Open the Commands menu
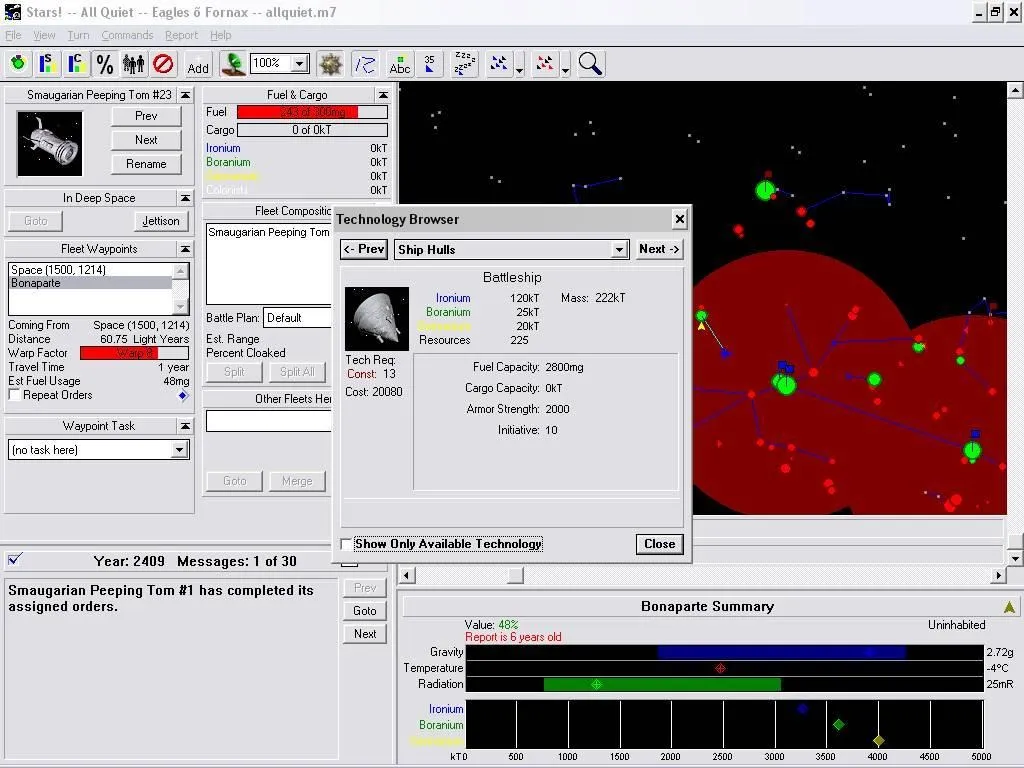 click(127, 35)
